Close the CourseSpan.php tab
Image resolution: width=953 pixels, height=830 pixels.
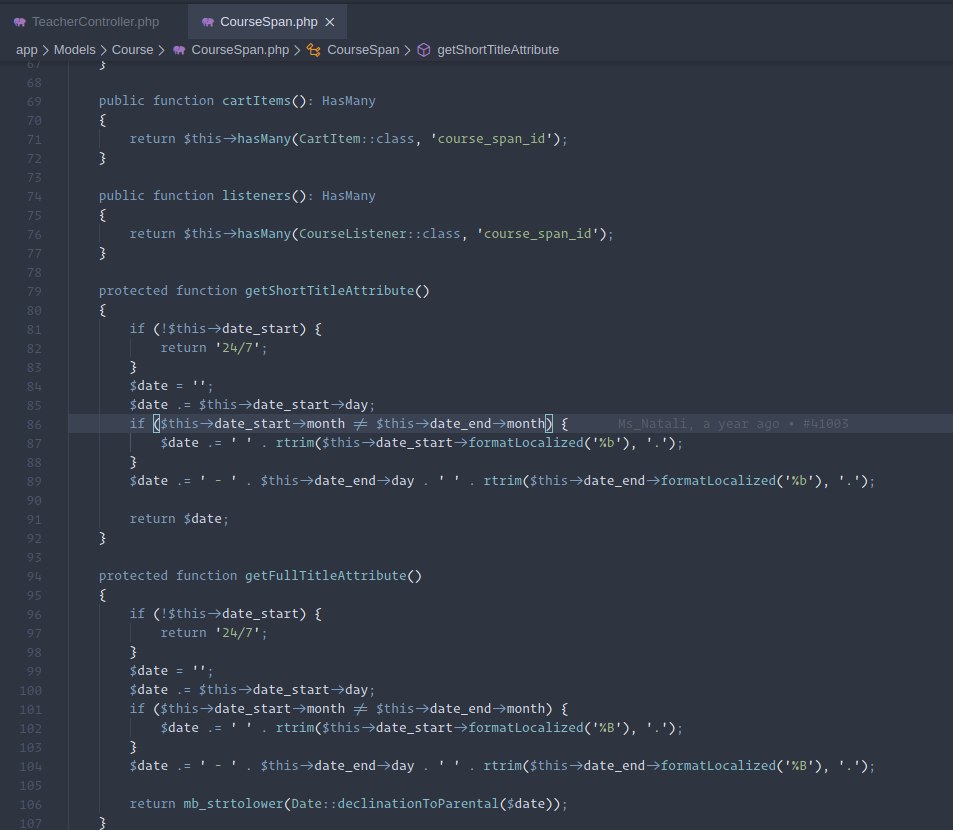(330, 22)
